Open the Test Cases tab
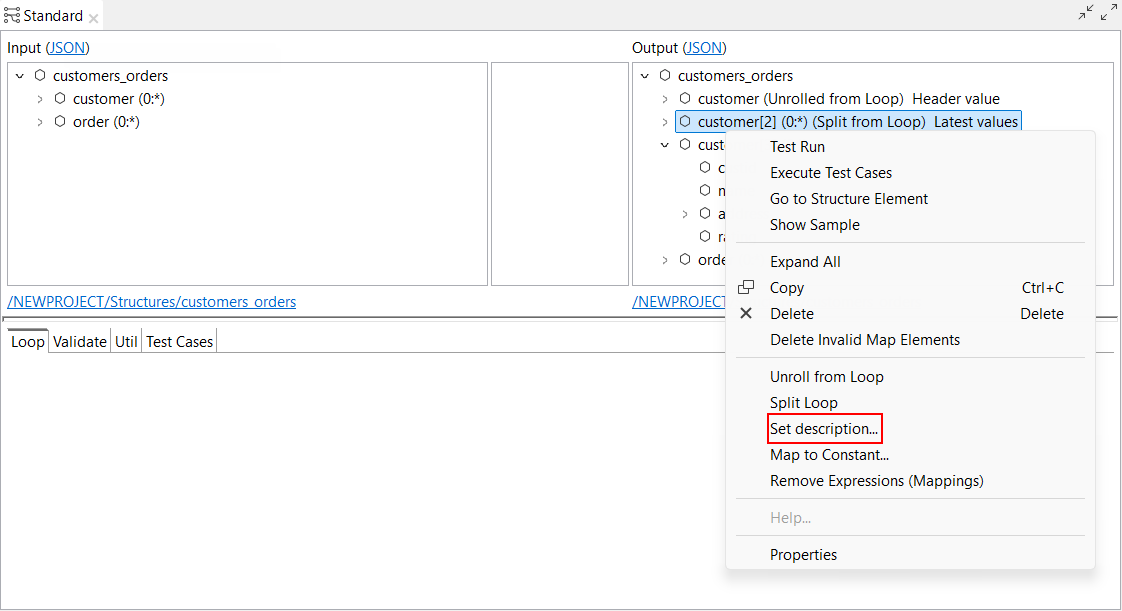The width and height of the screenshot is (1122, 611). pyautogui.click(x=180, y=342)
